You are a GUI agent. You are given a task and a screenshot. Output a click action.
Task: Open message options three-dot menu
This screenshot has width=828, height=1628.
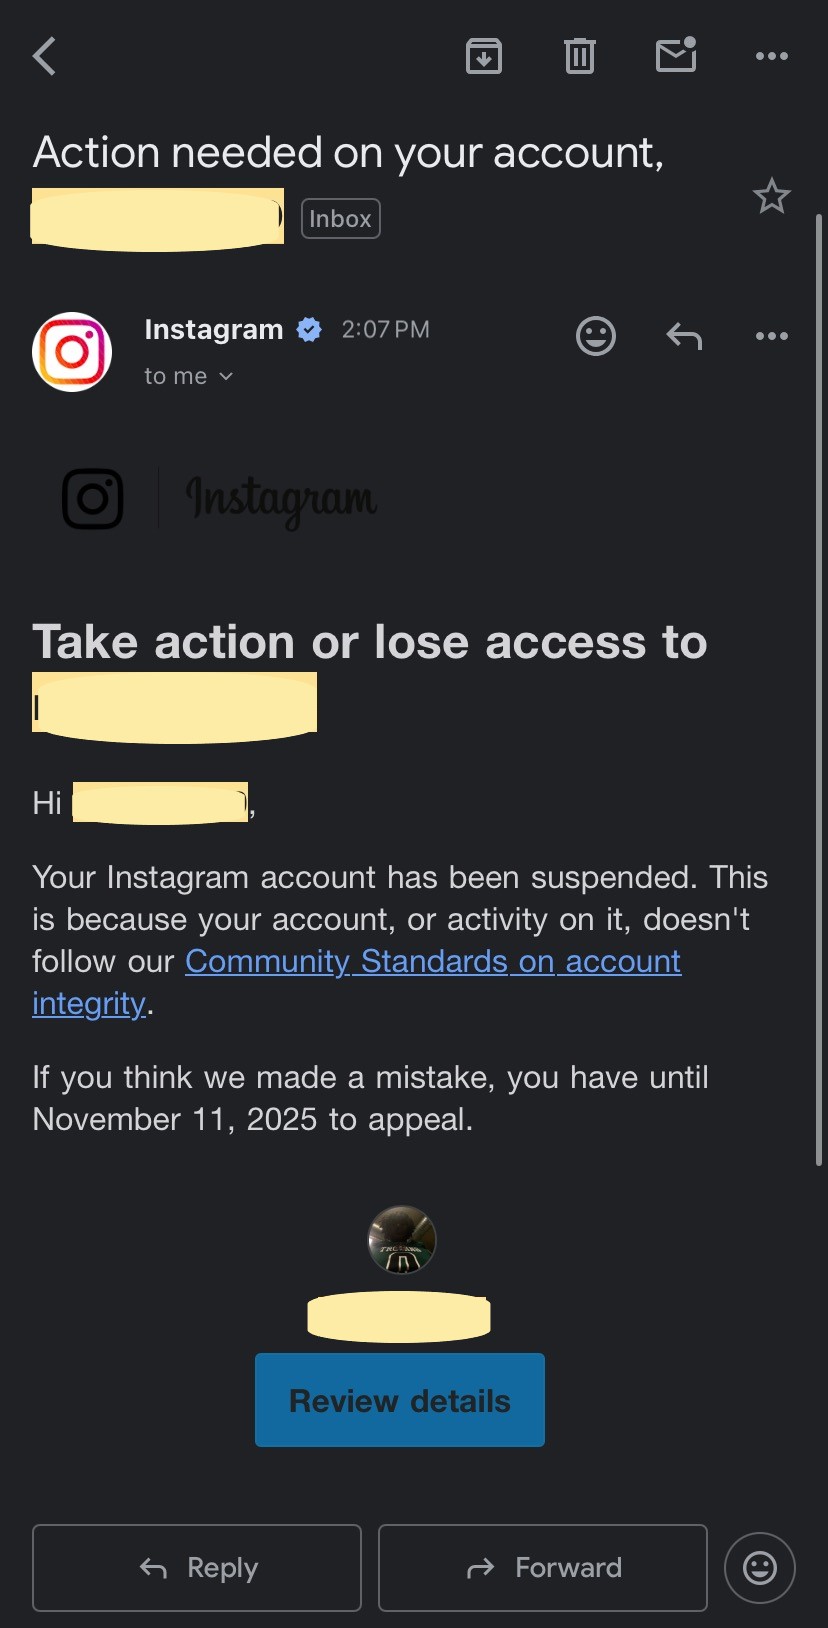[772, 336]
